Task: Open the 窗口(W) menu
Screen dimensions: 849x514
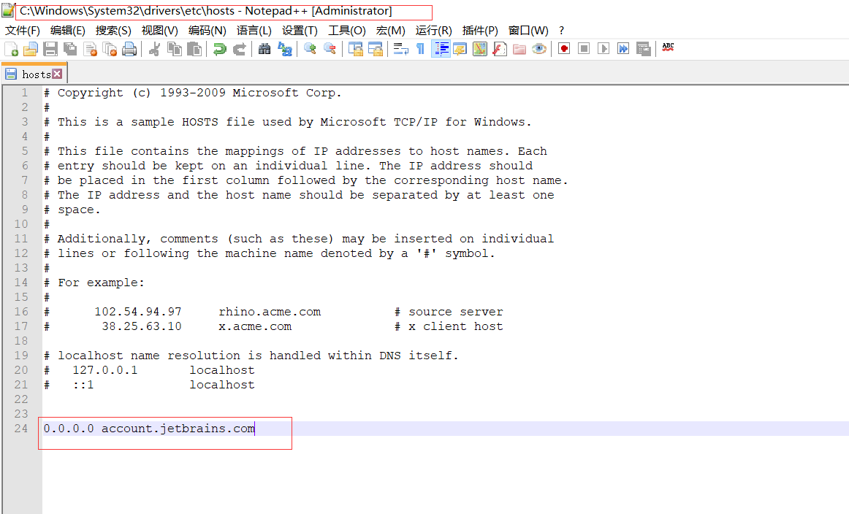Action: 528,30
